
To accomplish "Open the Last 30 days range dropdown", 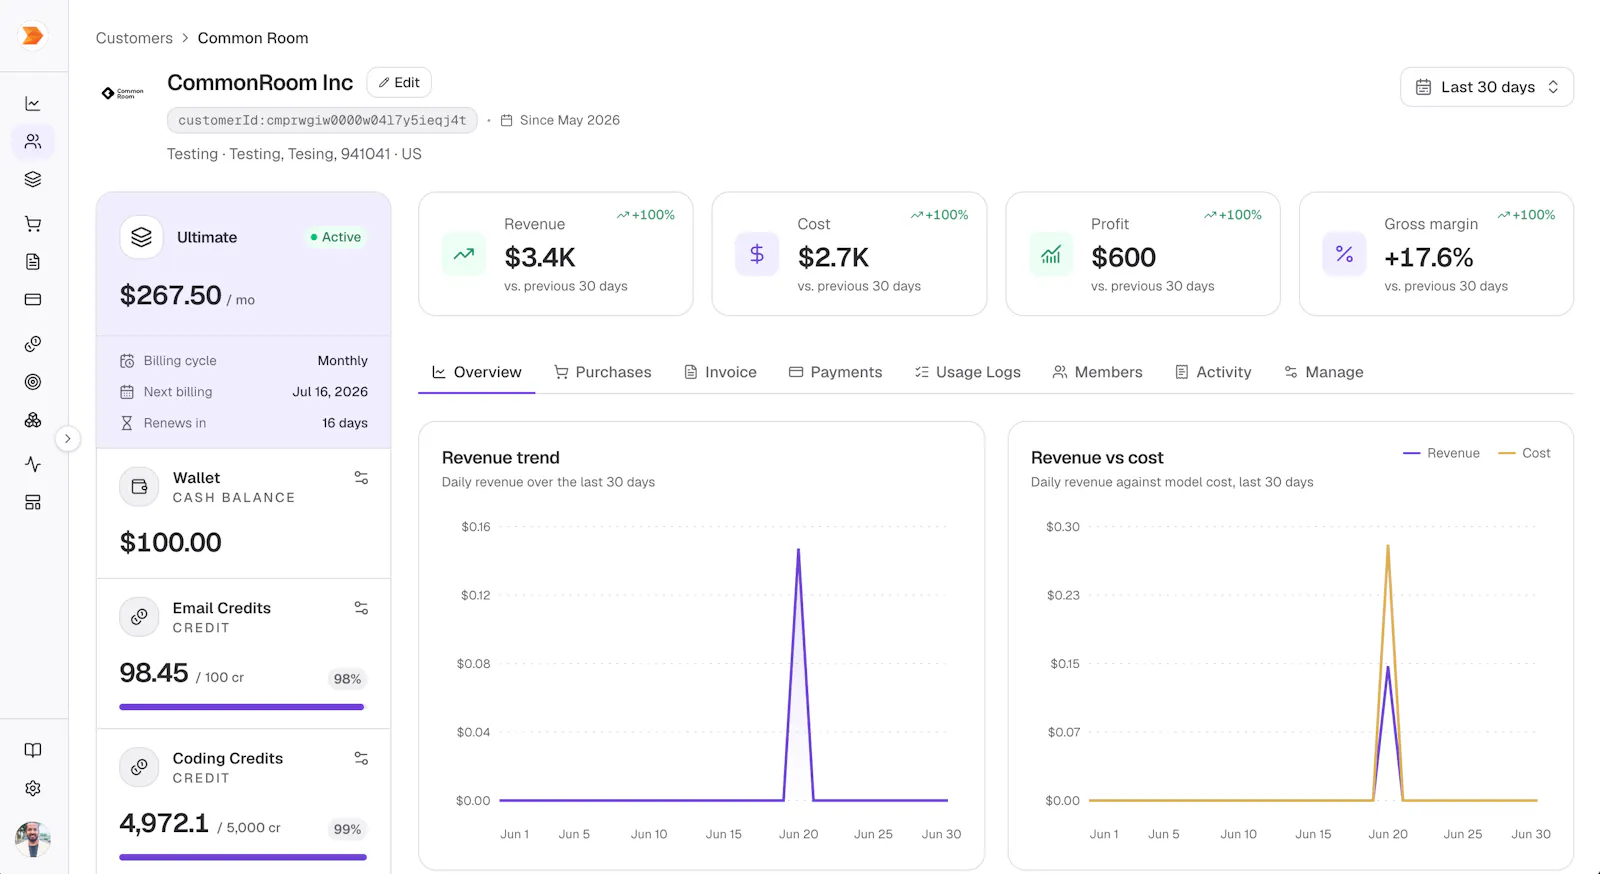I will pyautogui.click(x=1487, y=87).
